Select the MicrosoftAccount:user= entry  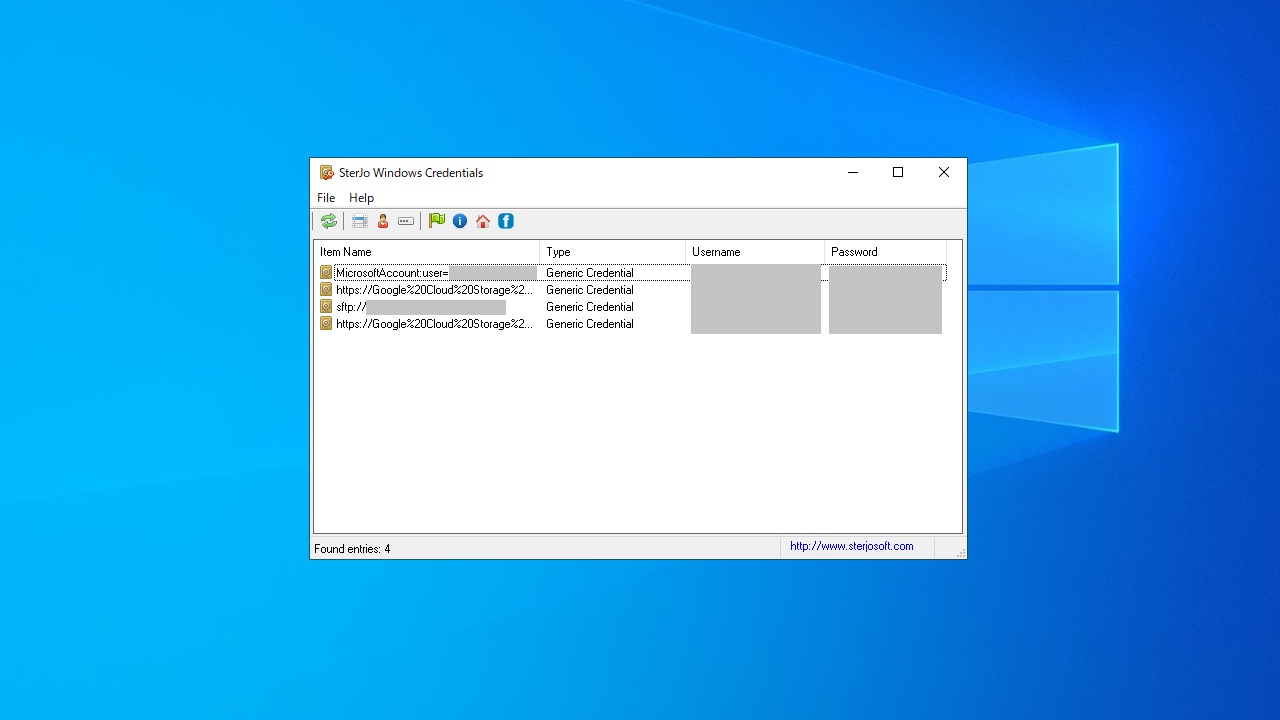pos(392,273)
